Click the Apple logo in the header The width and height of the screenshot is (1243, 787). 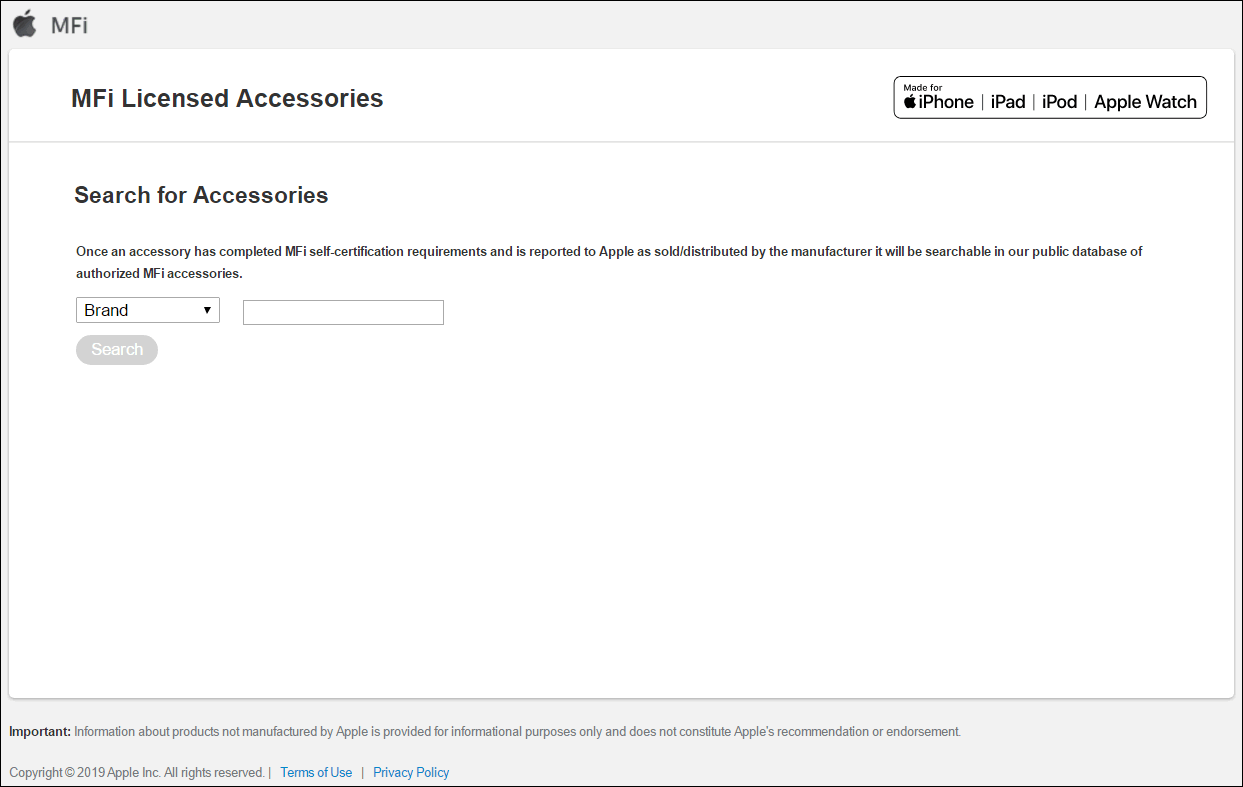(x=25, y=24)
